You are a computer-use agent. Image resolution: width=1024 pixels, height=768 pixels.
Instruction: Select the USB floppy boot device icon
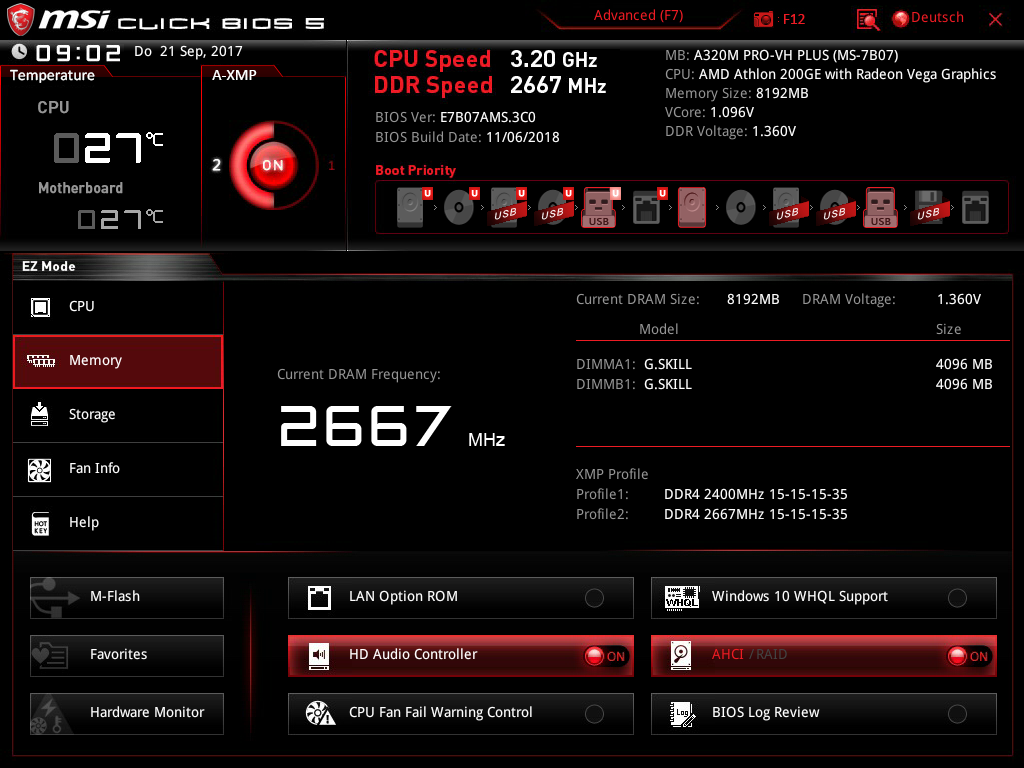pyautogui.click(x=929, y=208)
